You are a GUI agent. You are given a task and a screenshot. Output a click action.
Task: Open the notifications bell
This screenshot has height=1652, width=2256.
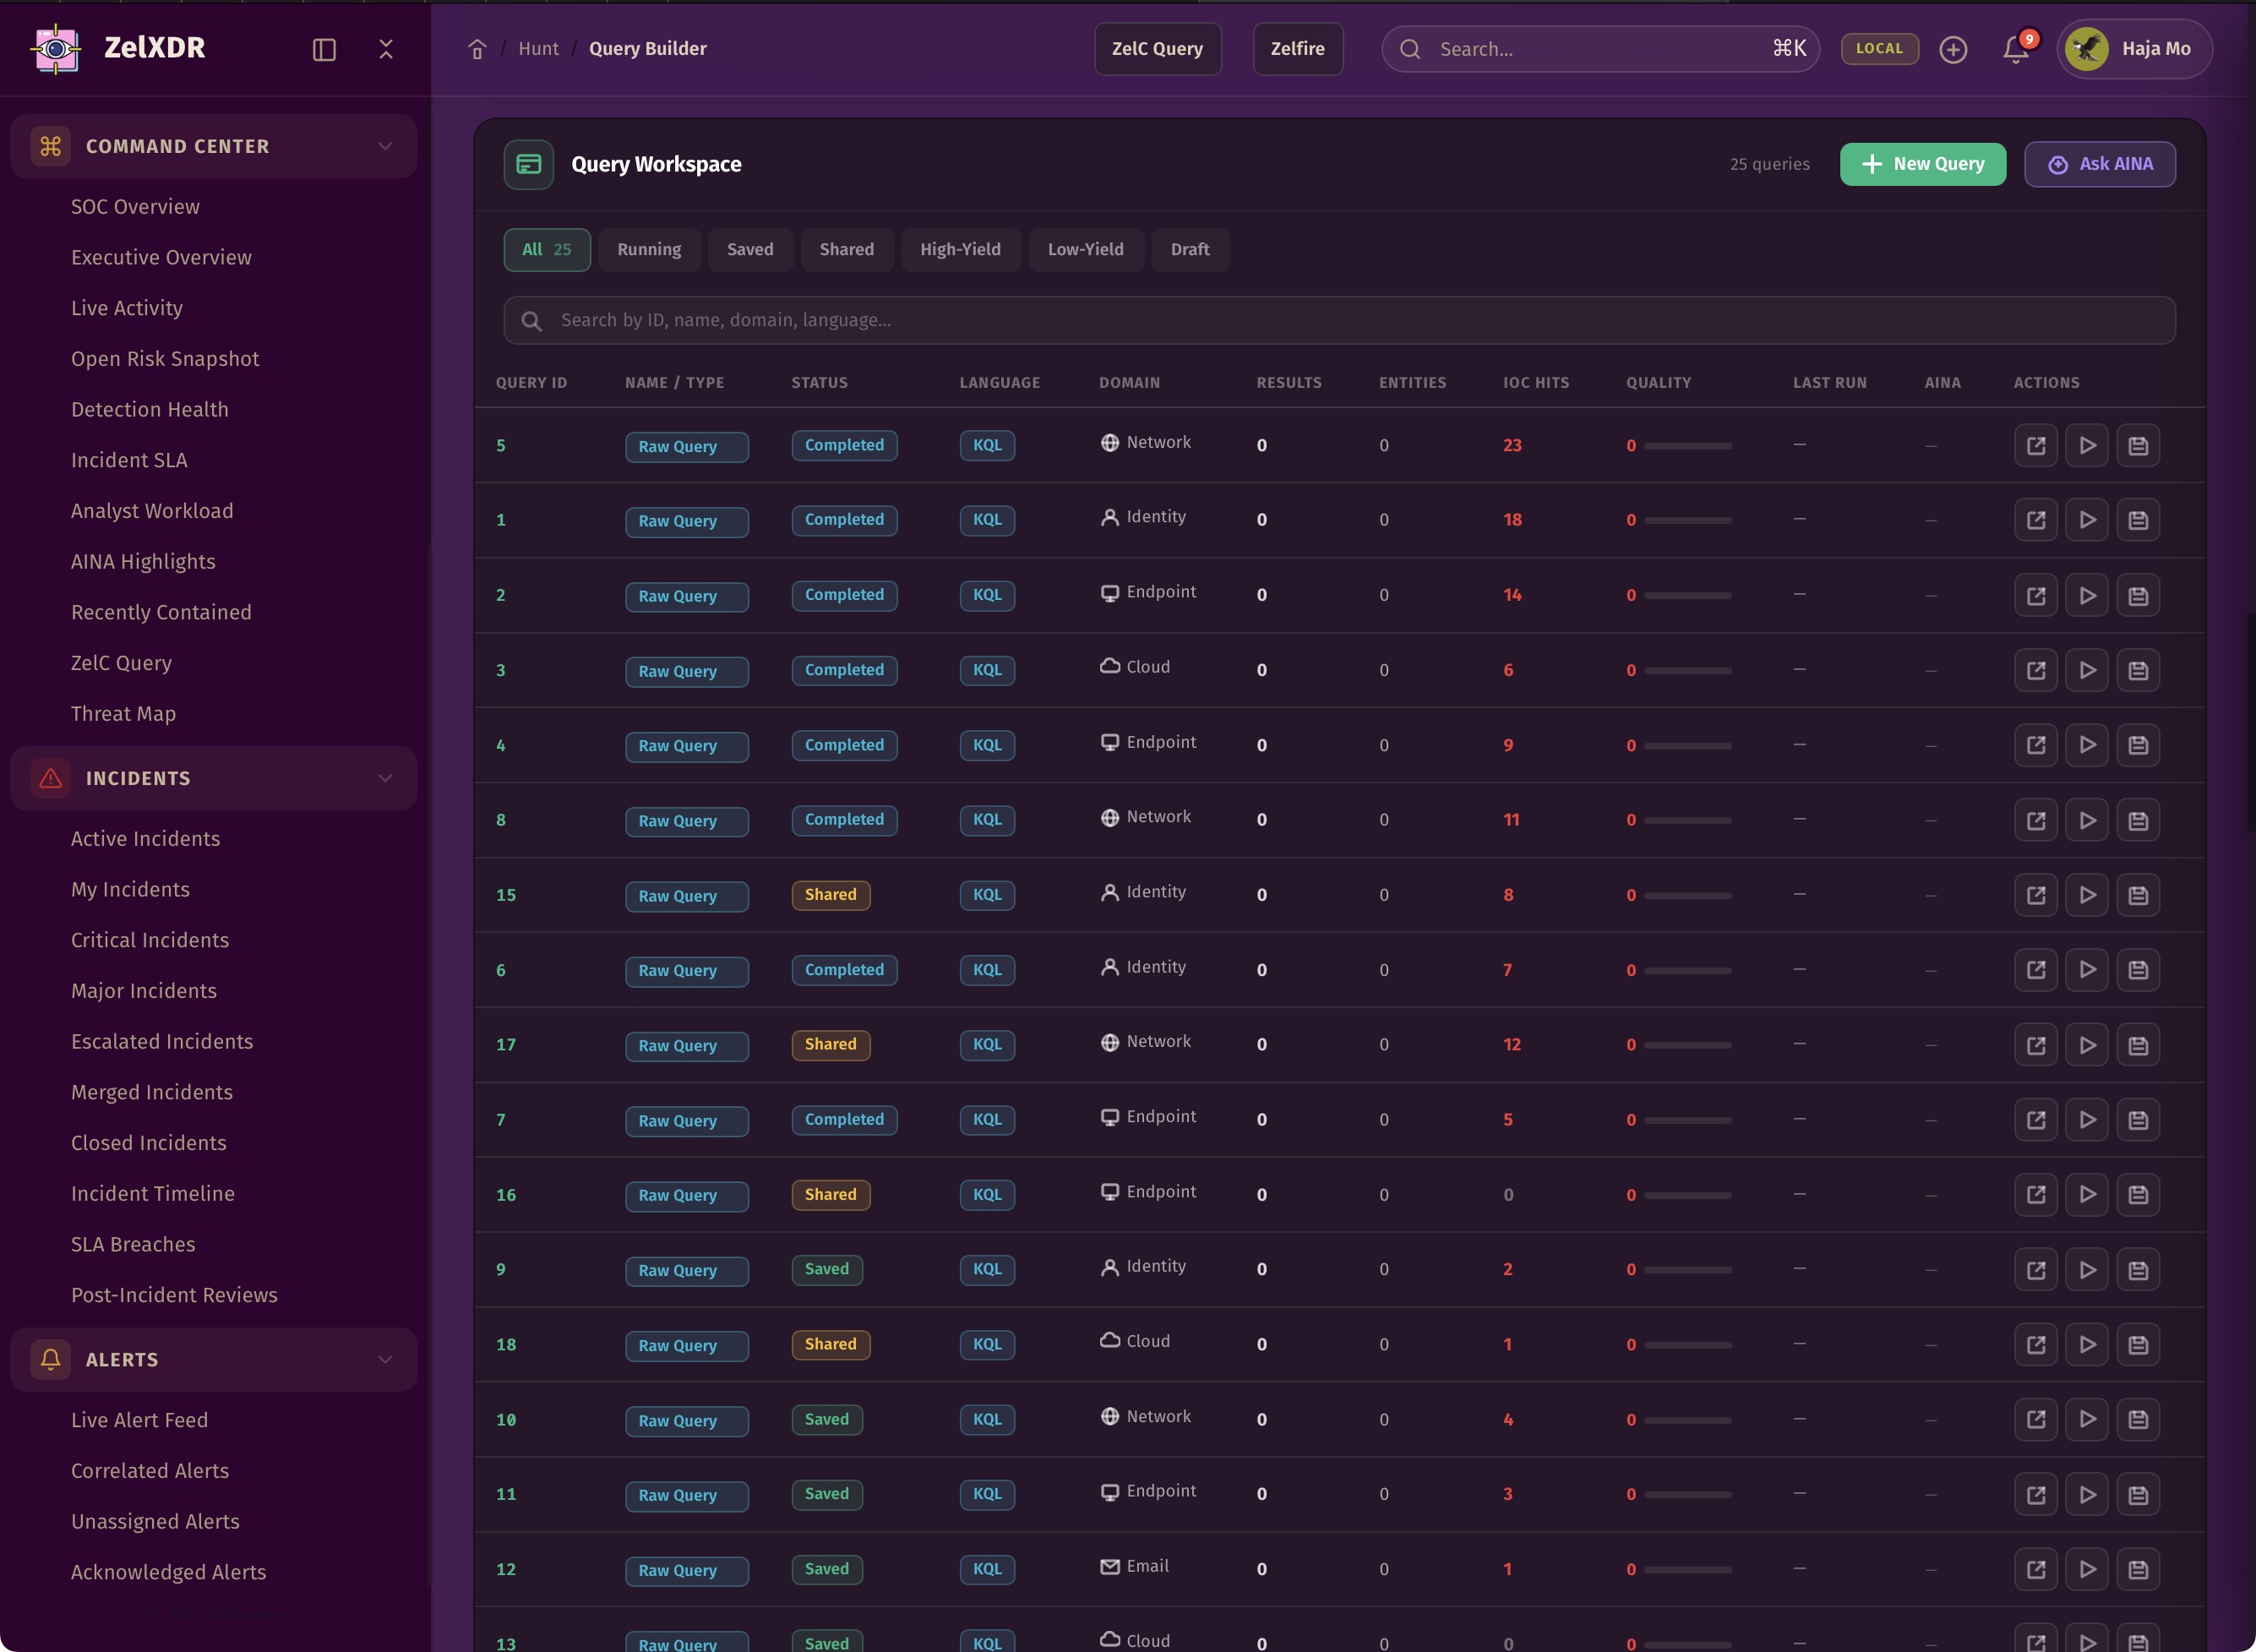click(2015, 49)
